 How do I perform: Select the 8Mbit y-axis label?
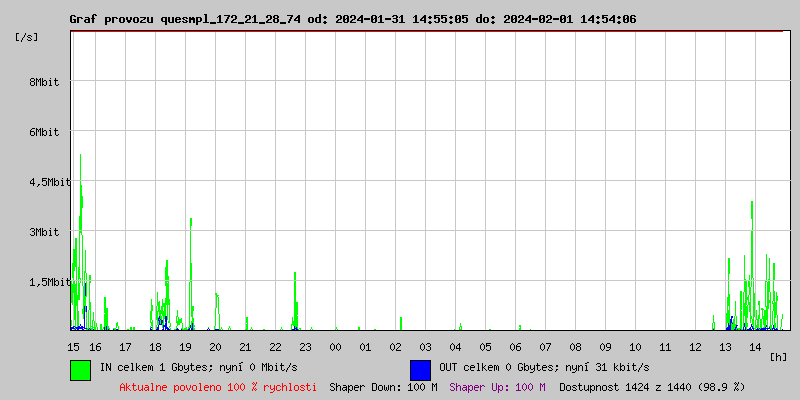click(x=44, y=82)
